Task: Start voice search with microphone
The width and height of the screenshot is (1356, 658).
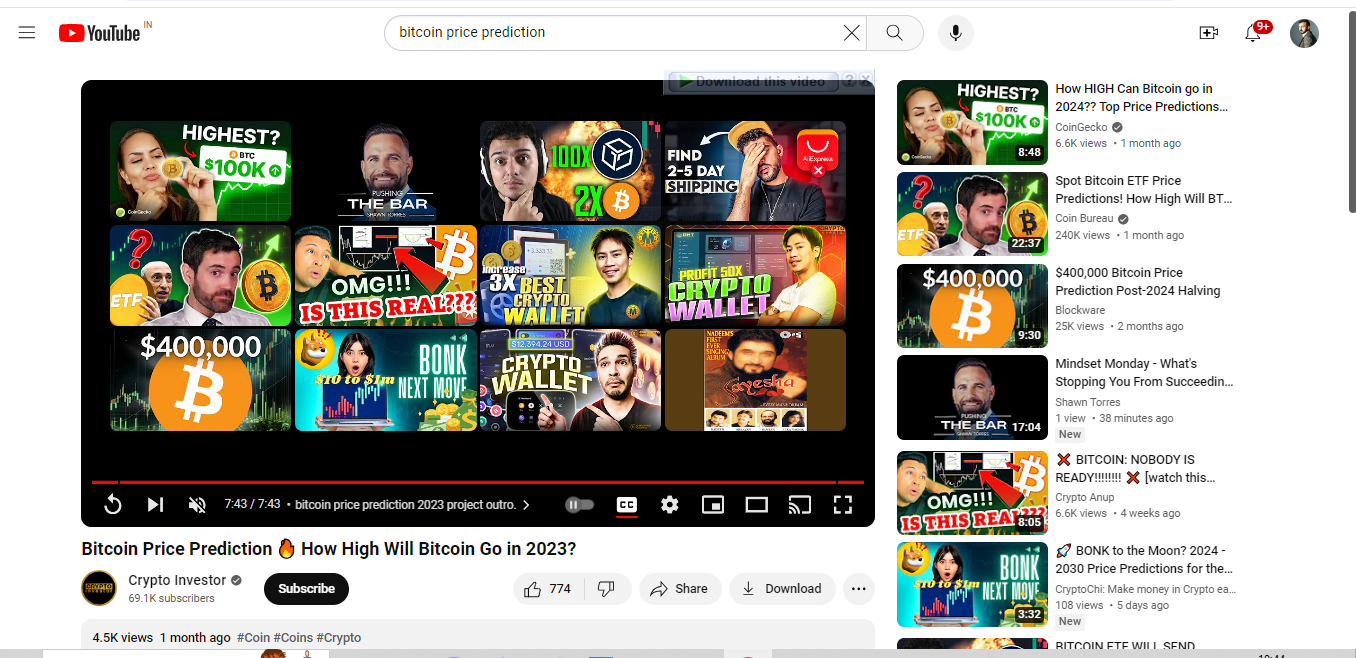Action: pos(955,33)
